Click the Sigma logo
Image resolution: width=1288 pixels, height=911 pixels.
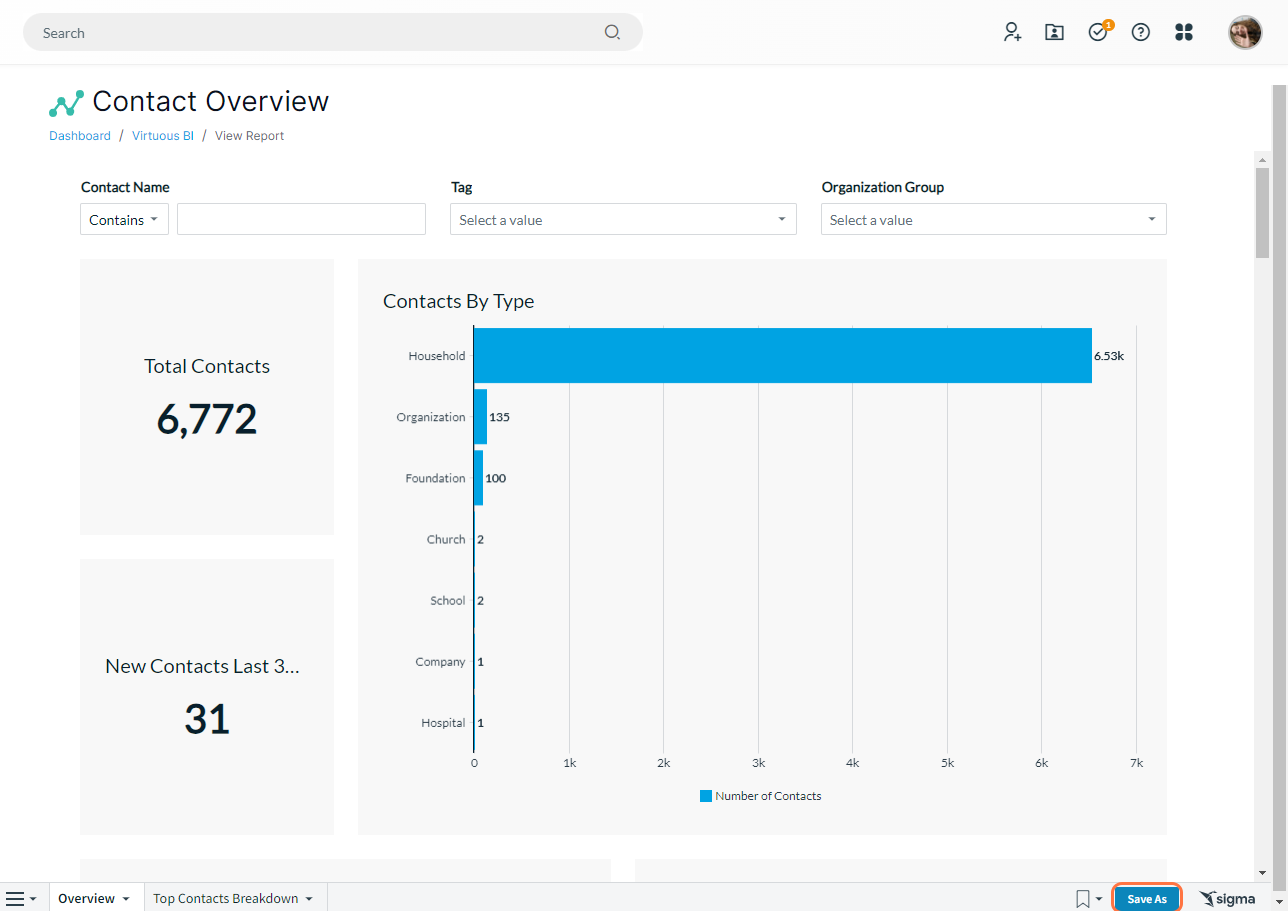coord(1227,899)
